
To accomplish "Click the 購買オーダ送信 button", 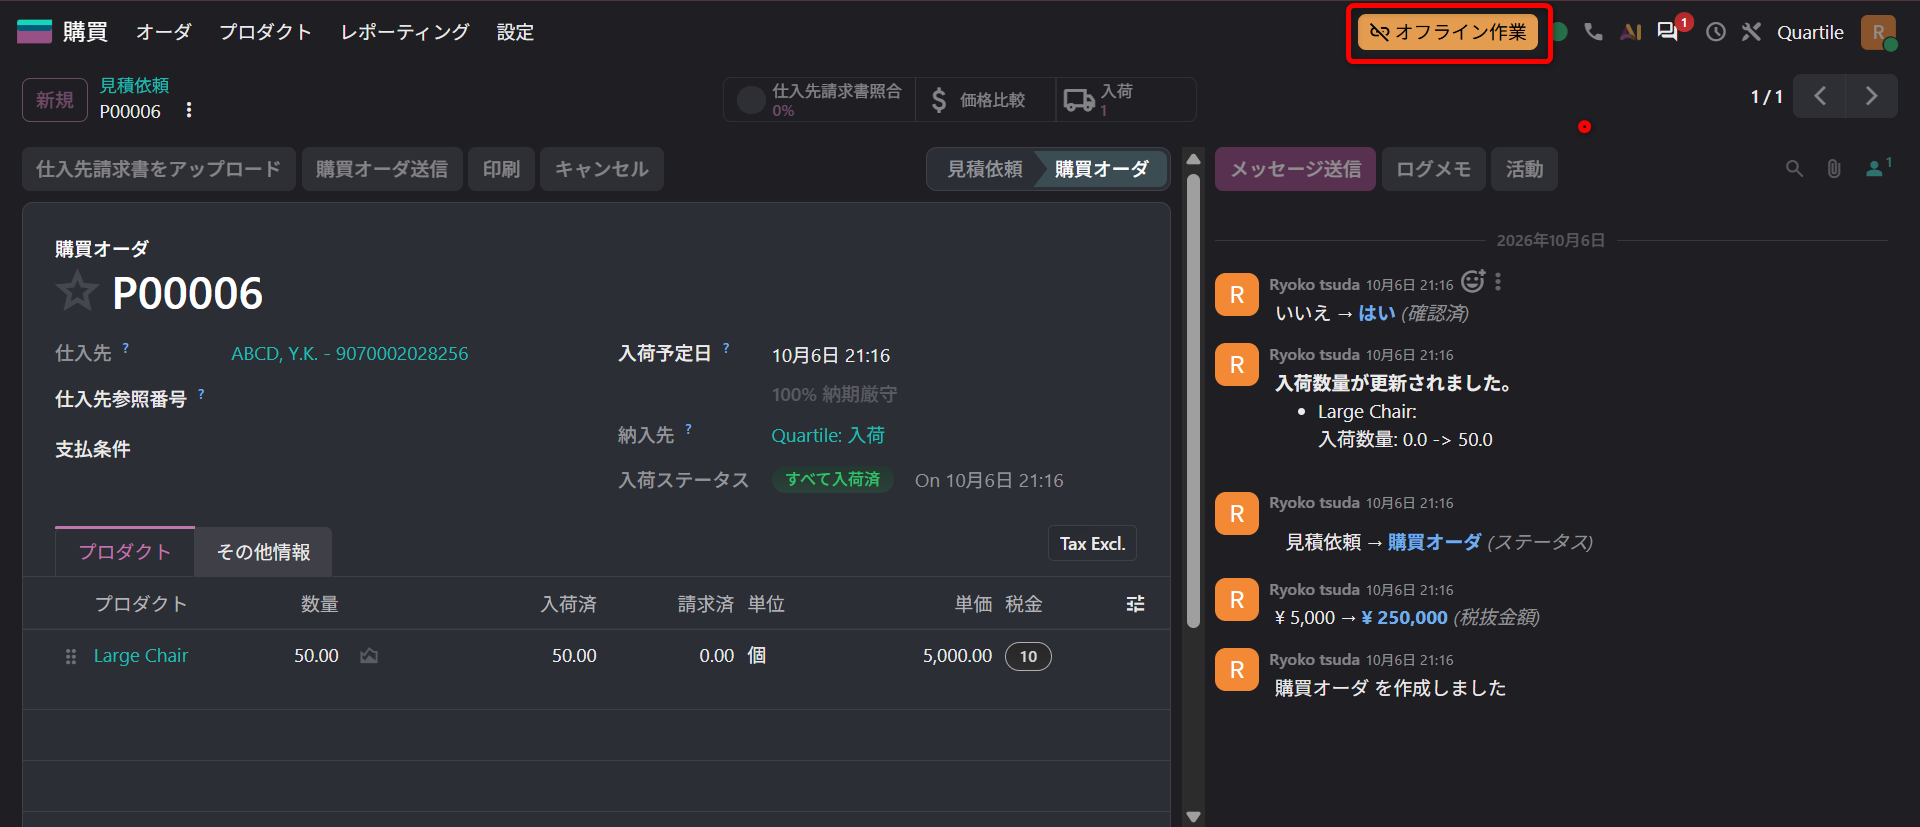I will [382, 169].
